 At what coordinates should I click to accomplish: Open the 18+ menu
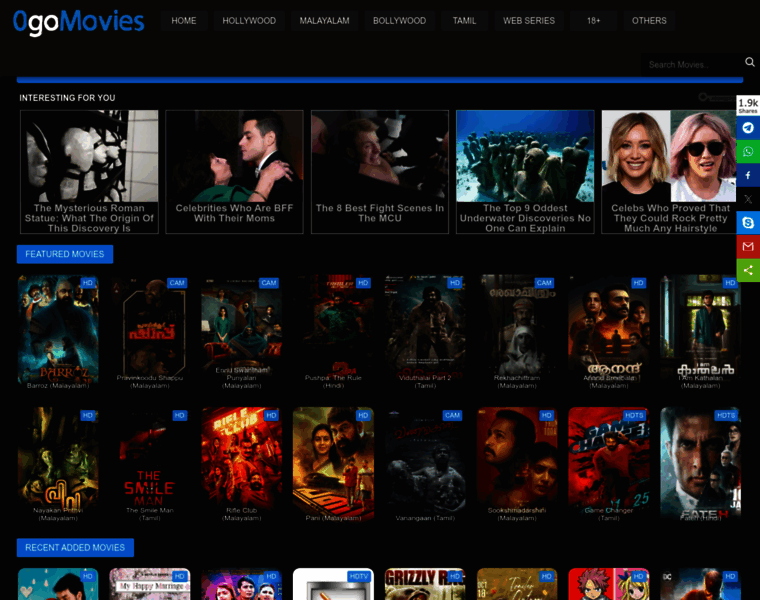point(593,21)
